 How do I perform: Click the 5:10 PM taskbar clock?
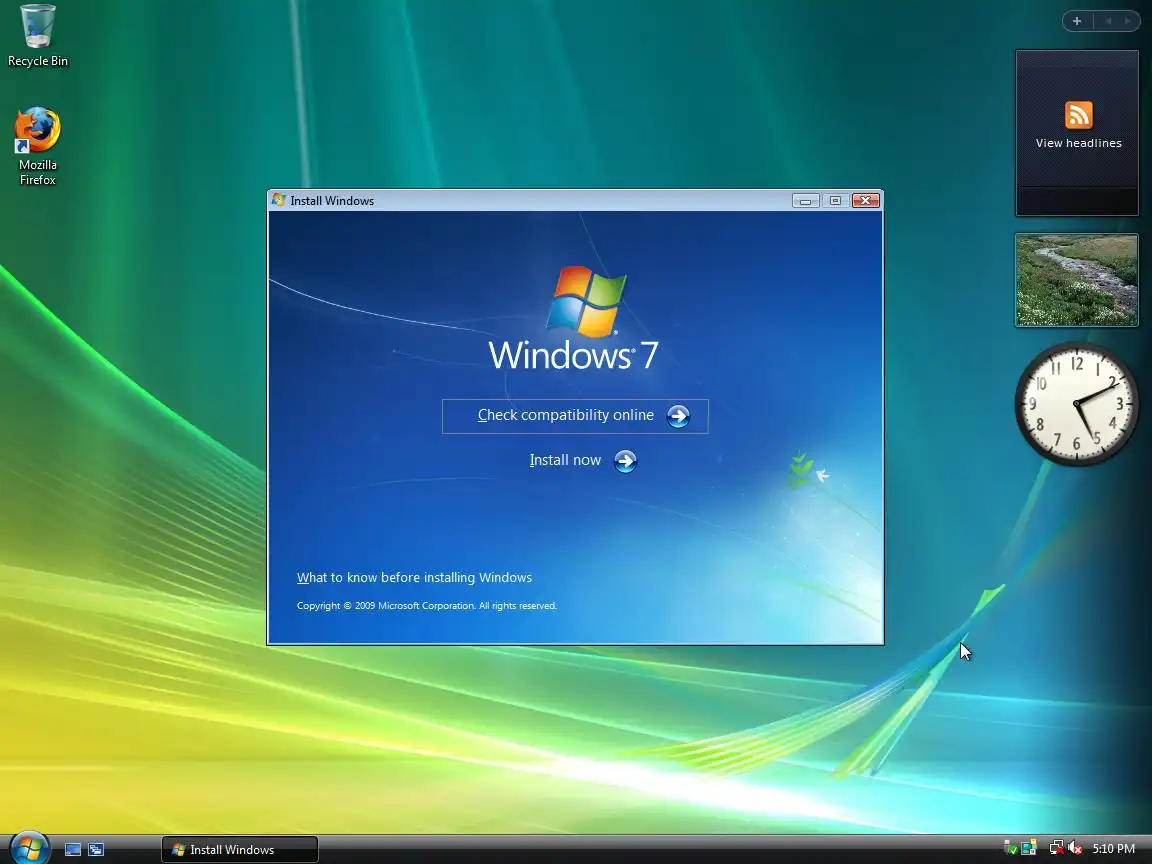click(1113, 849)
